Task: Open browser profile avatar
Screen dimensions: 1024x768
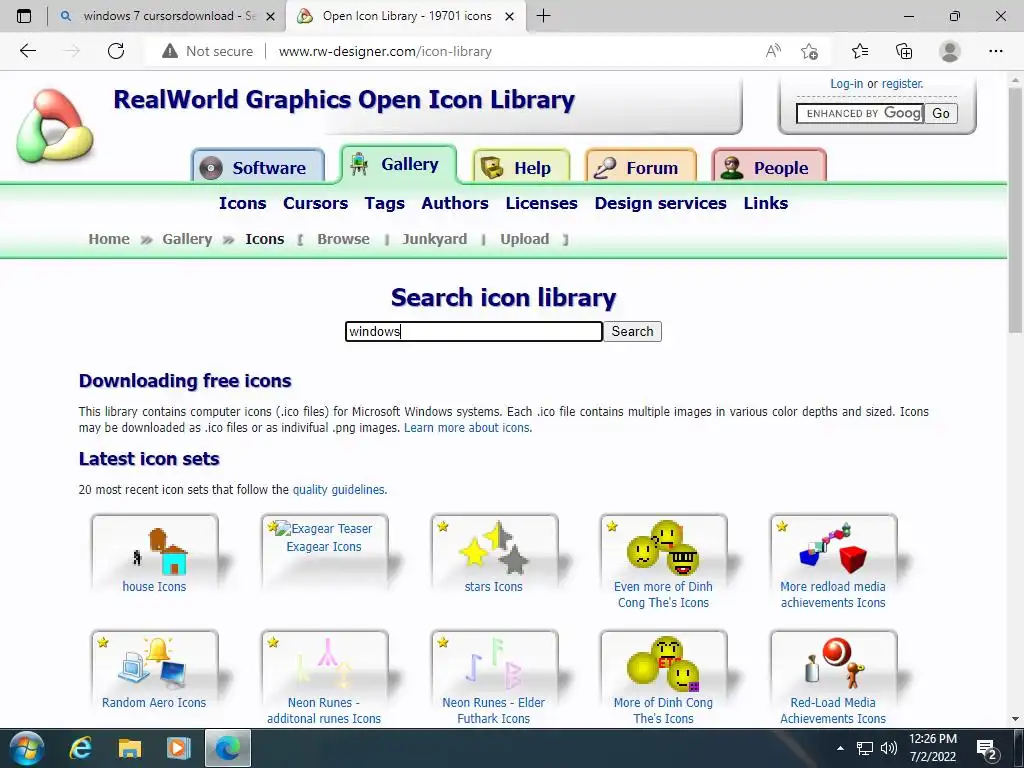Action: [950, 51]
